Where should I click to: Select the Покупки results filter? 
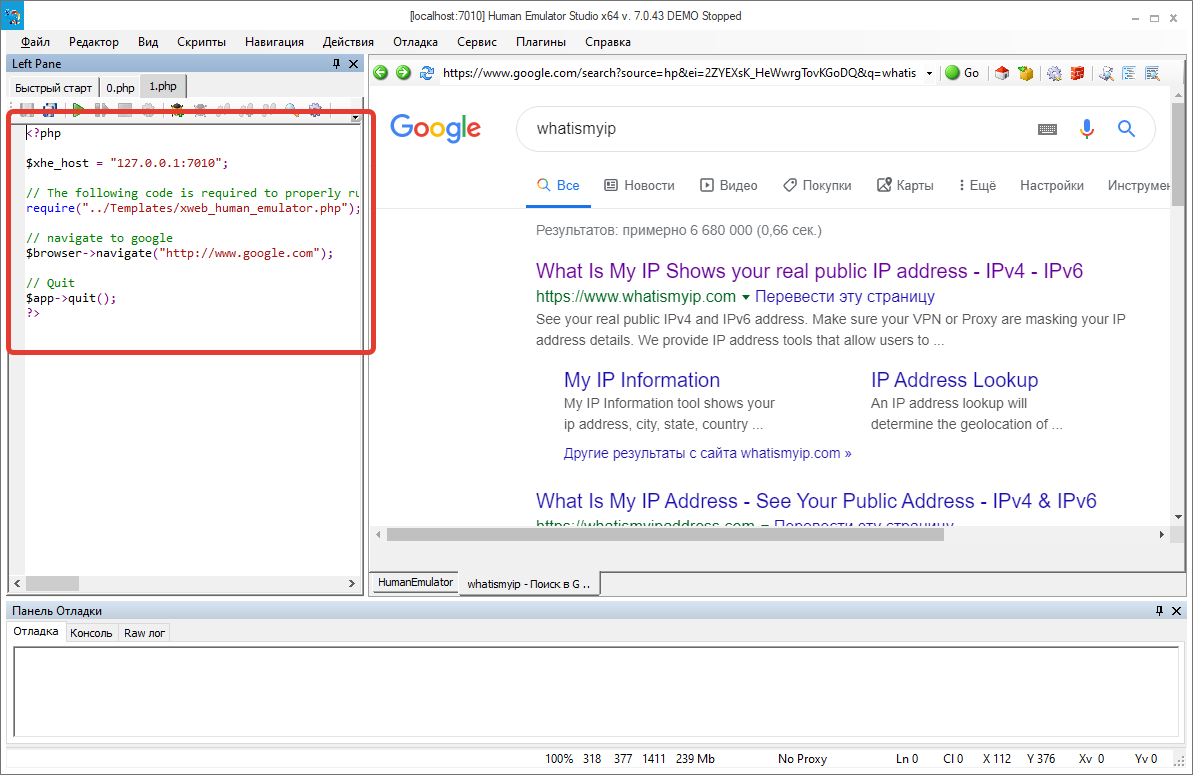(817, 185)
